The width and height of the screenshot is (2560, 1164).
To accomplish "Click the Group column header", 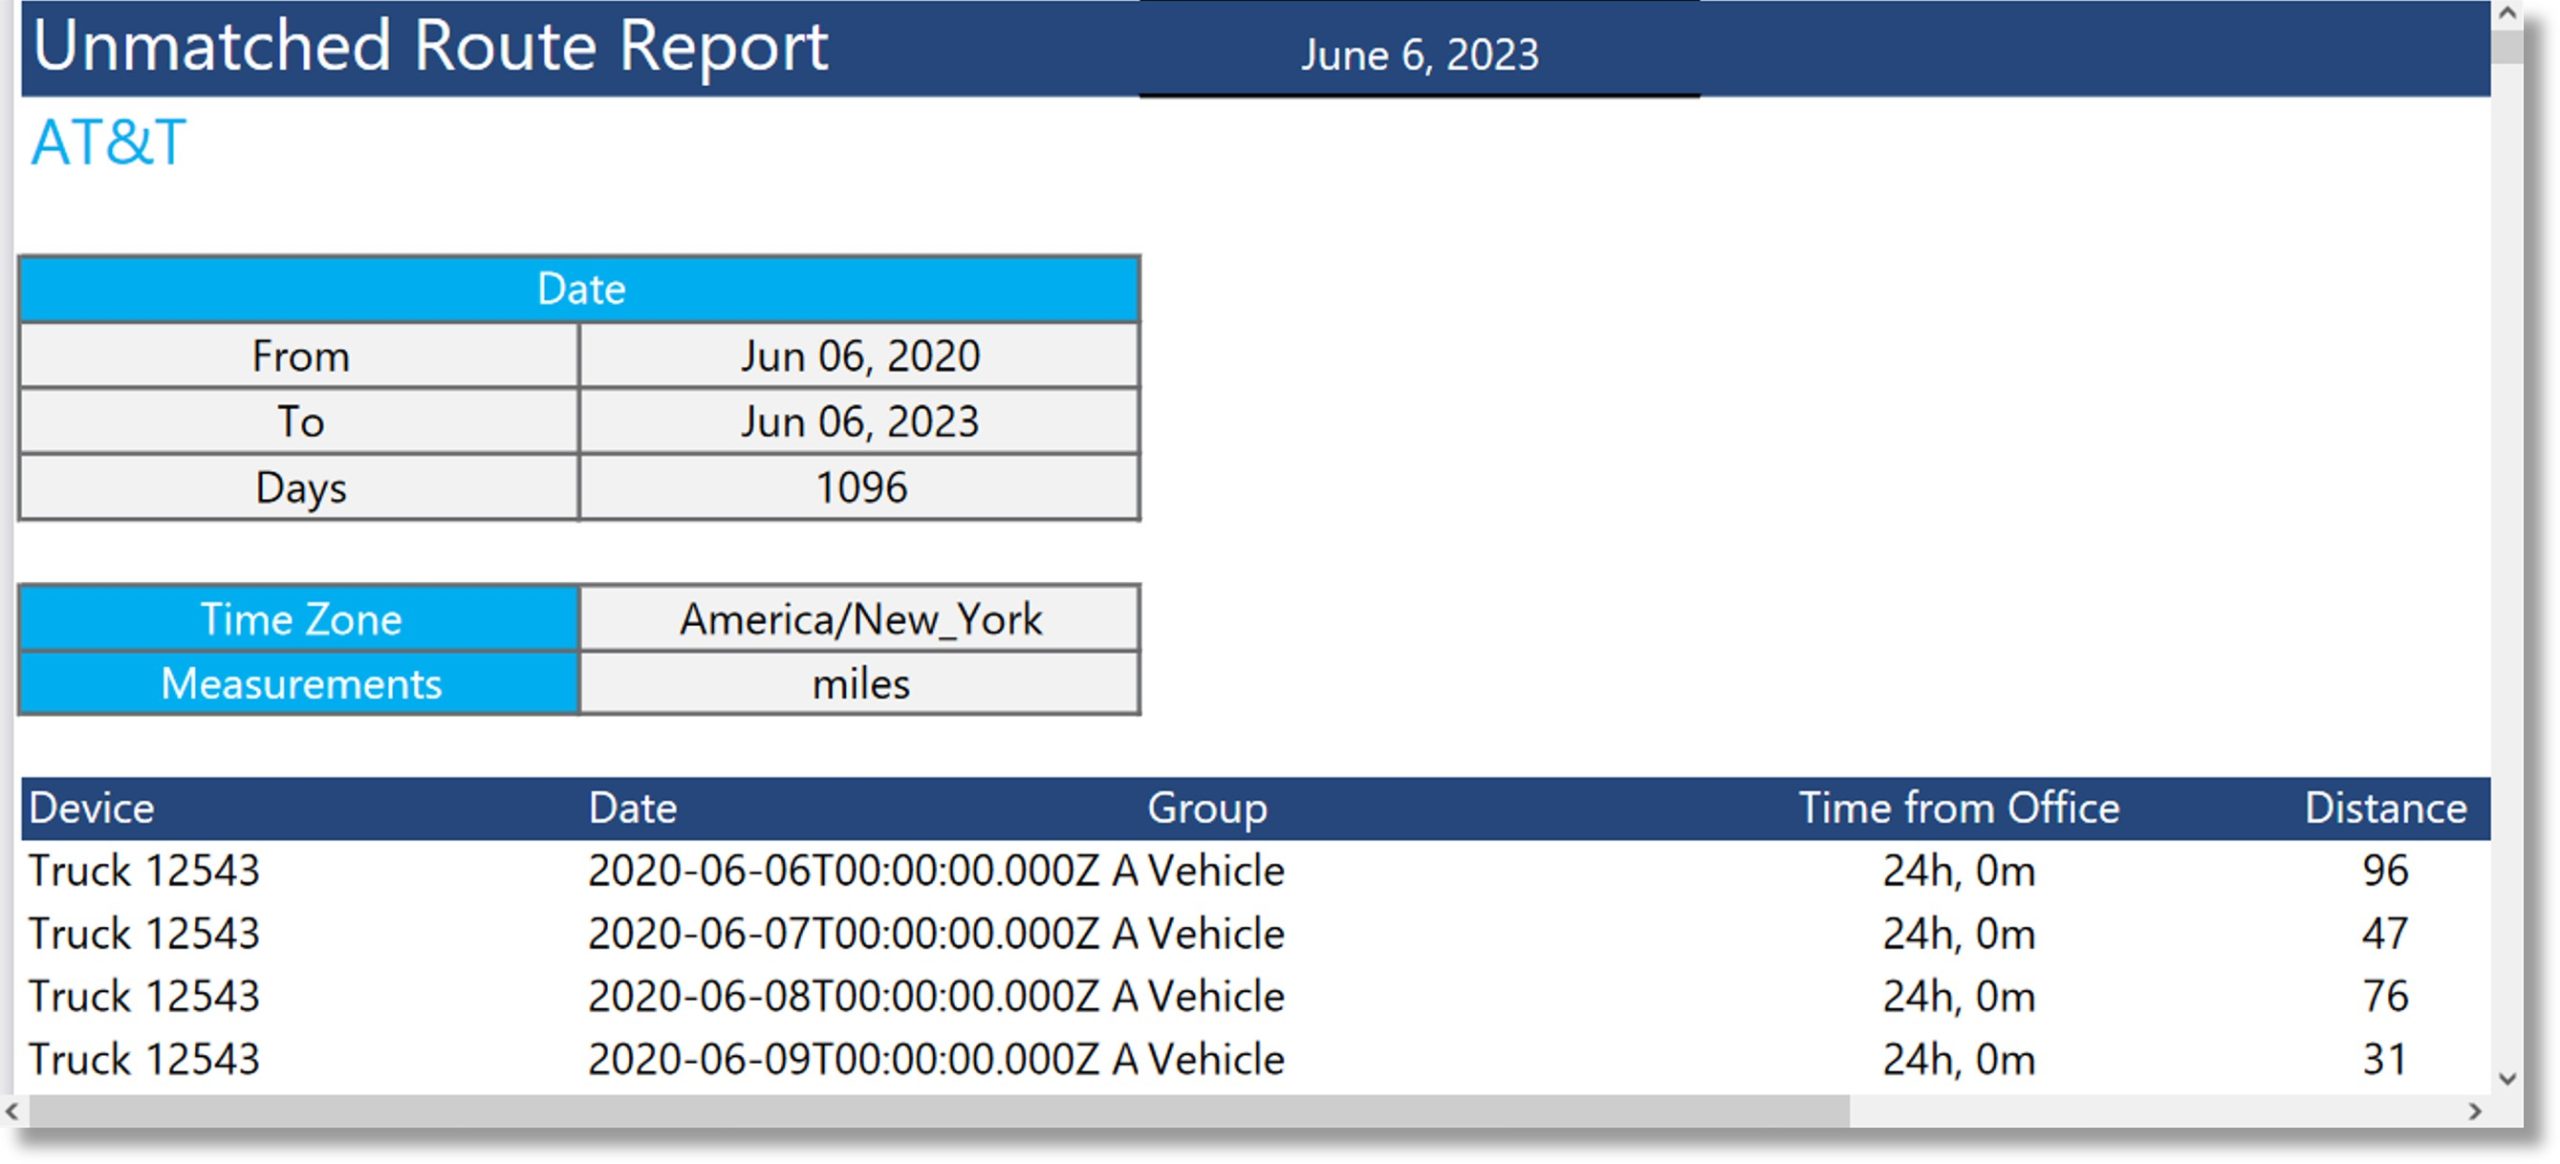I will (1207, 808).
